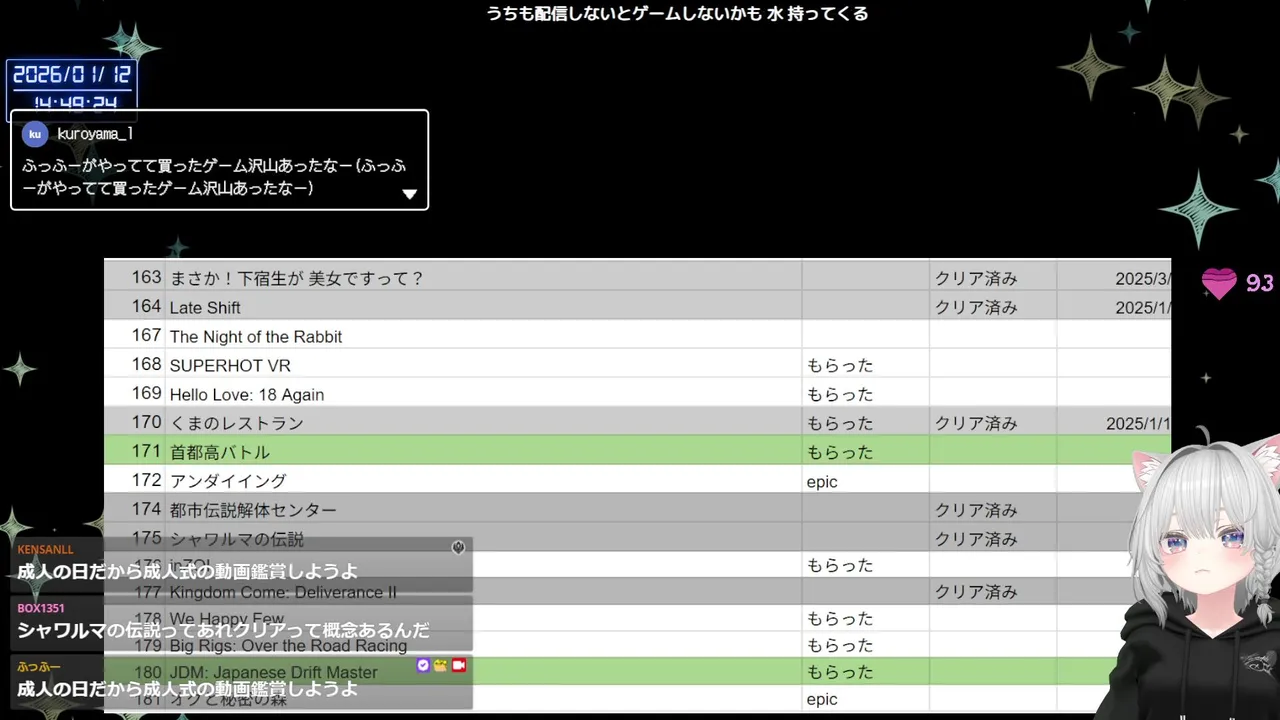The image size is (1280, 720).
Task: Click 'クリア済み' in the 都市伝説解体センター row
Action: [993, 510]
